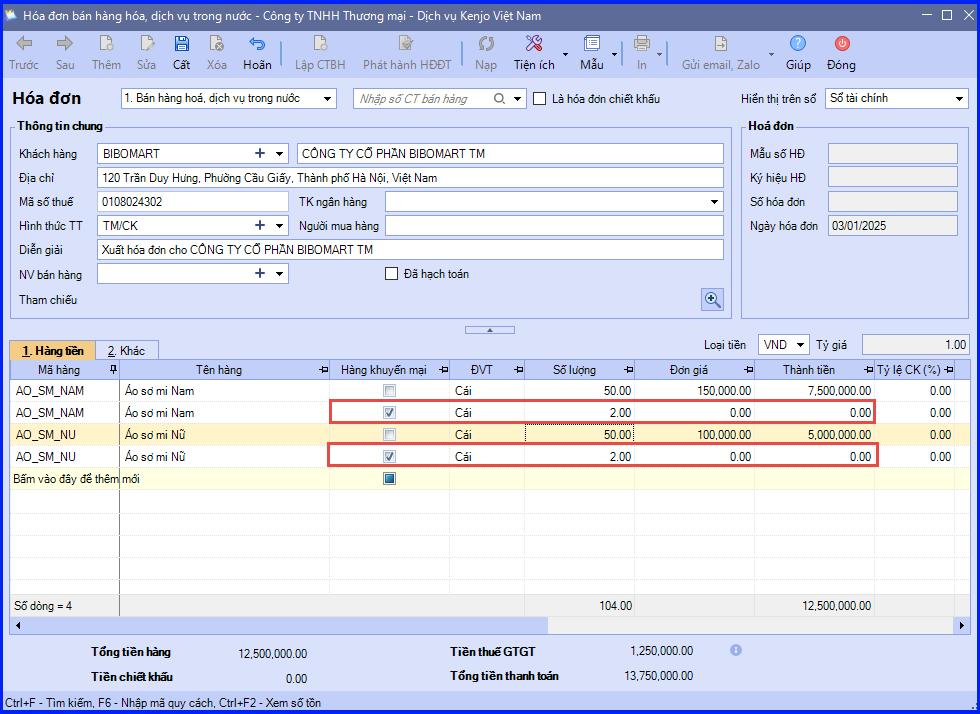Reload data with the Nạp icon
The height and width of the screenshot is (714, 980).
486,44
